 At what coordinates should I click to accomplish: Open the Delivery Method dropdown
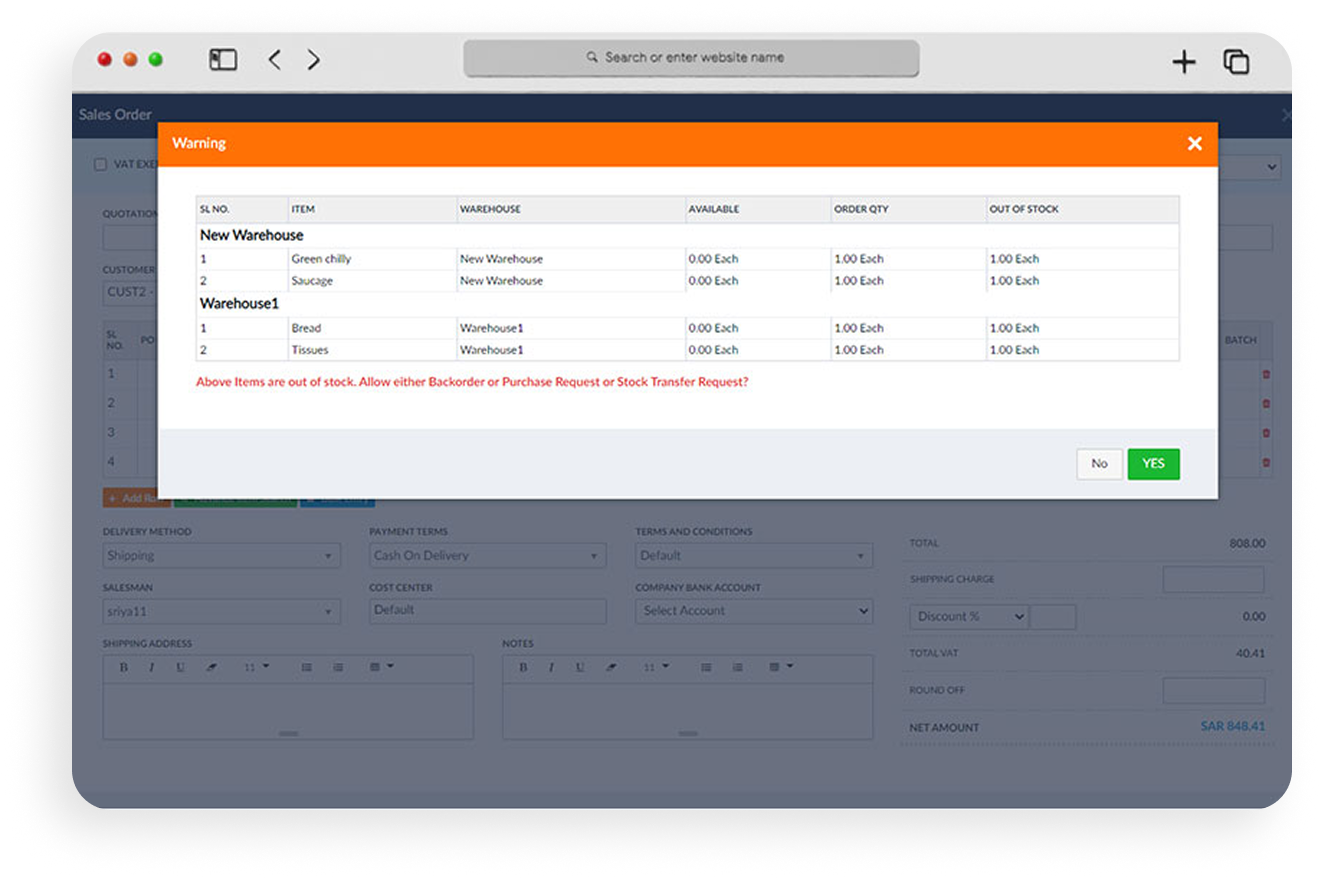221,556
